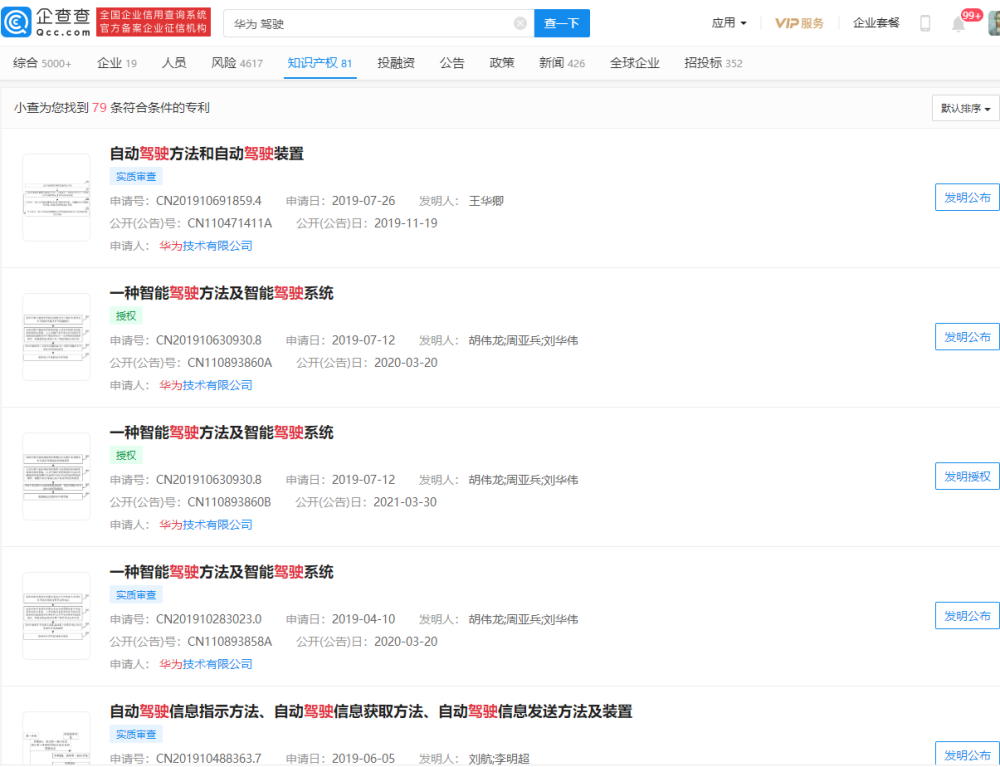Image resolution: width=1000 pixels, height=767 pixels.
Task: Open the user avatar in header
Action: 994,23
